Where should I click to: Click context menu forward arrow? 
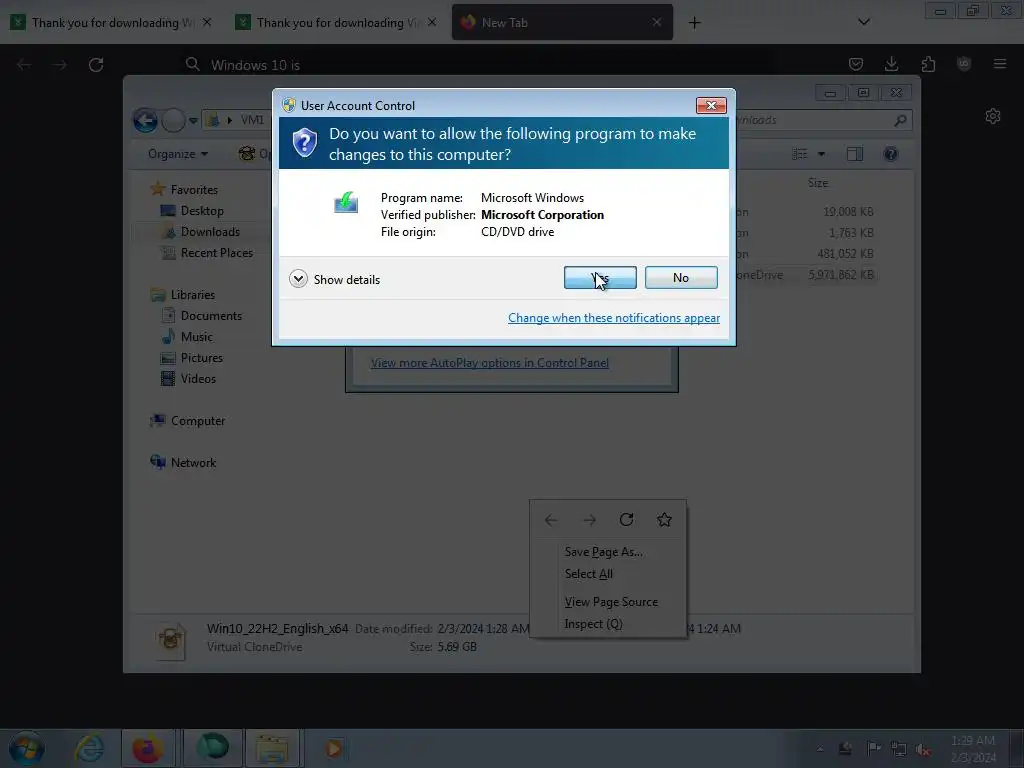click(x=589, y=520)
